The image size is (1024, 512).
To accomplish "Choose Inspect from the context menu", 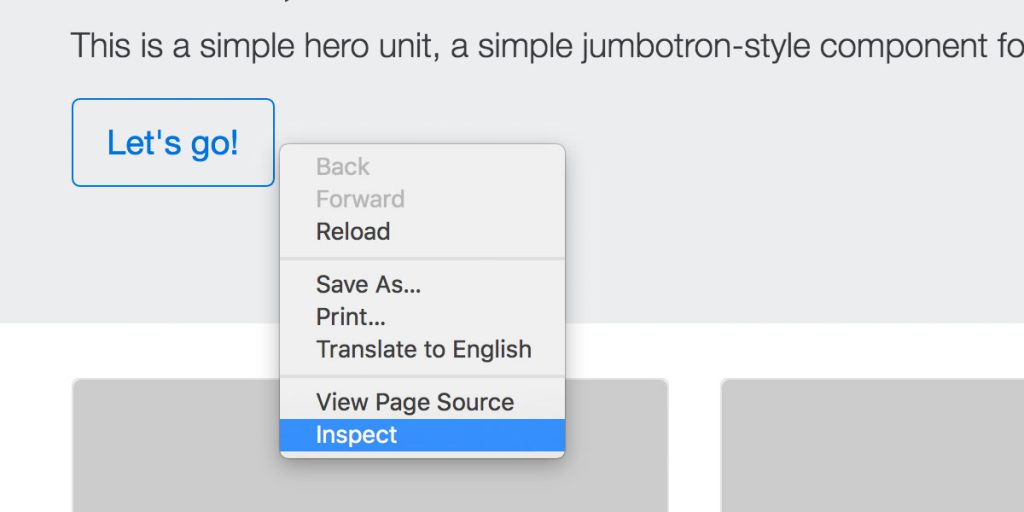I will click(423, 435).
